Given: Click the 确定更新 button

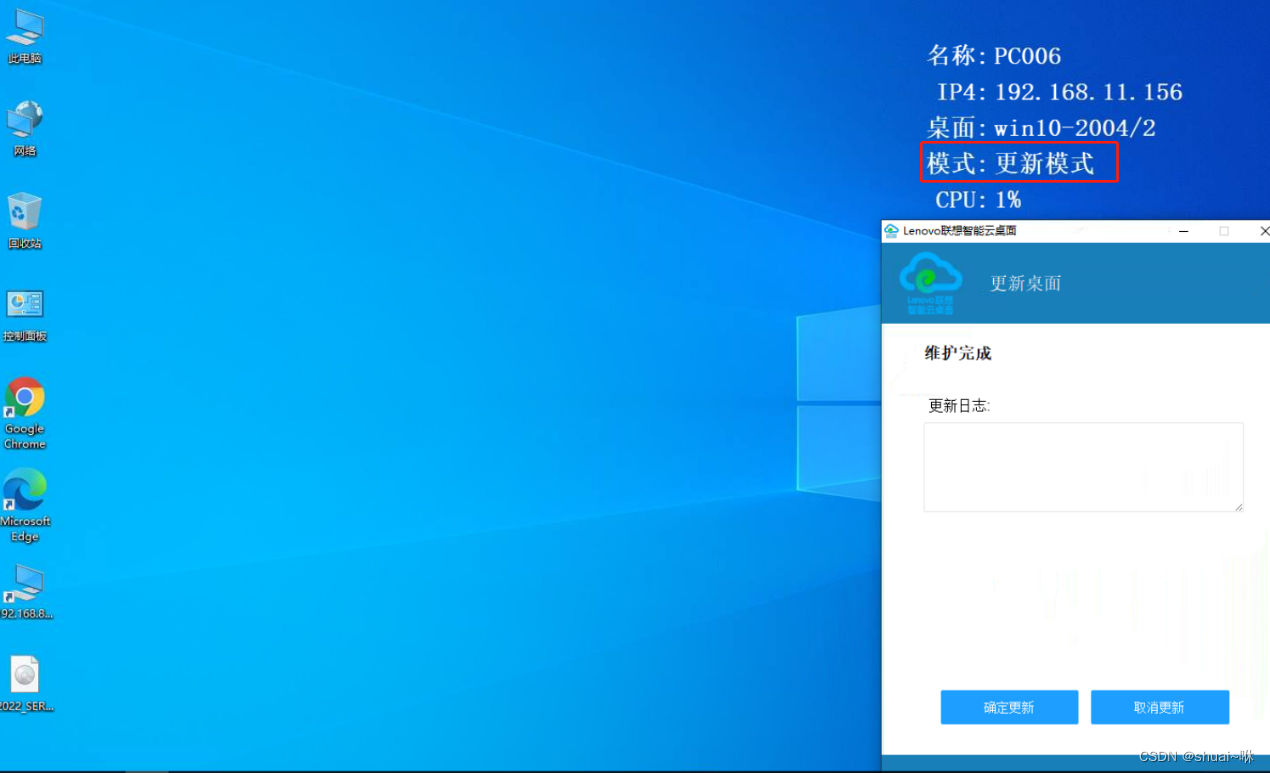Looking at the screenshot, I should point(1009,707).
